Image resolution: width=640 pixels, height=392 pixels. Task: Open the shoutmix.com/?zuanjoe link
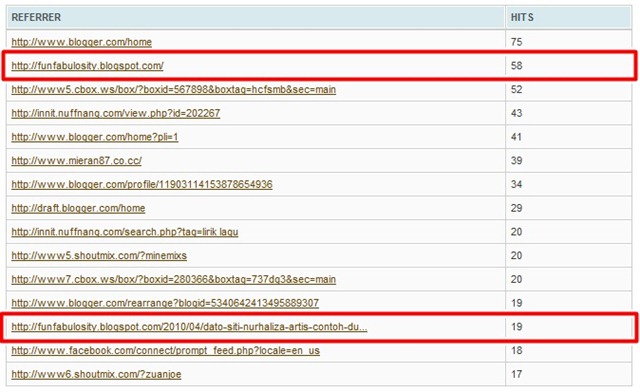(96, 374)
